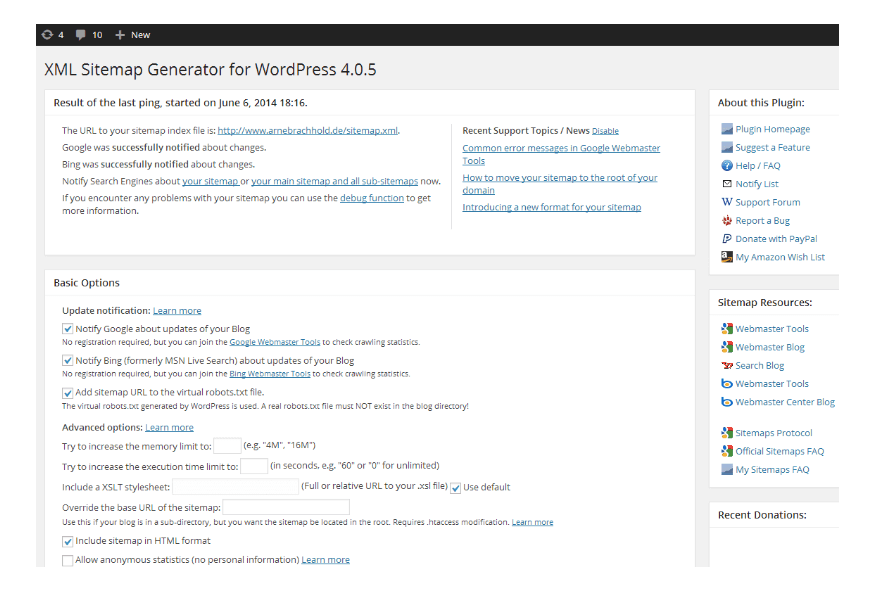This screenshot has height=591, width=896.
Task: Click the updates icon in admin bar
Action: (x=46, y=35)
